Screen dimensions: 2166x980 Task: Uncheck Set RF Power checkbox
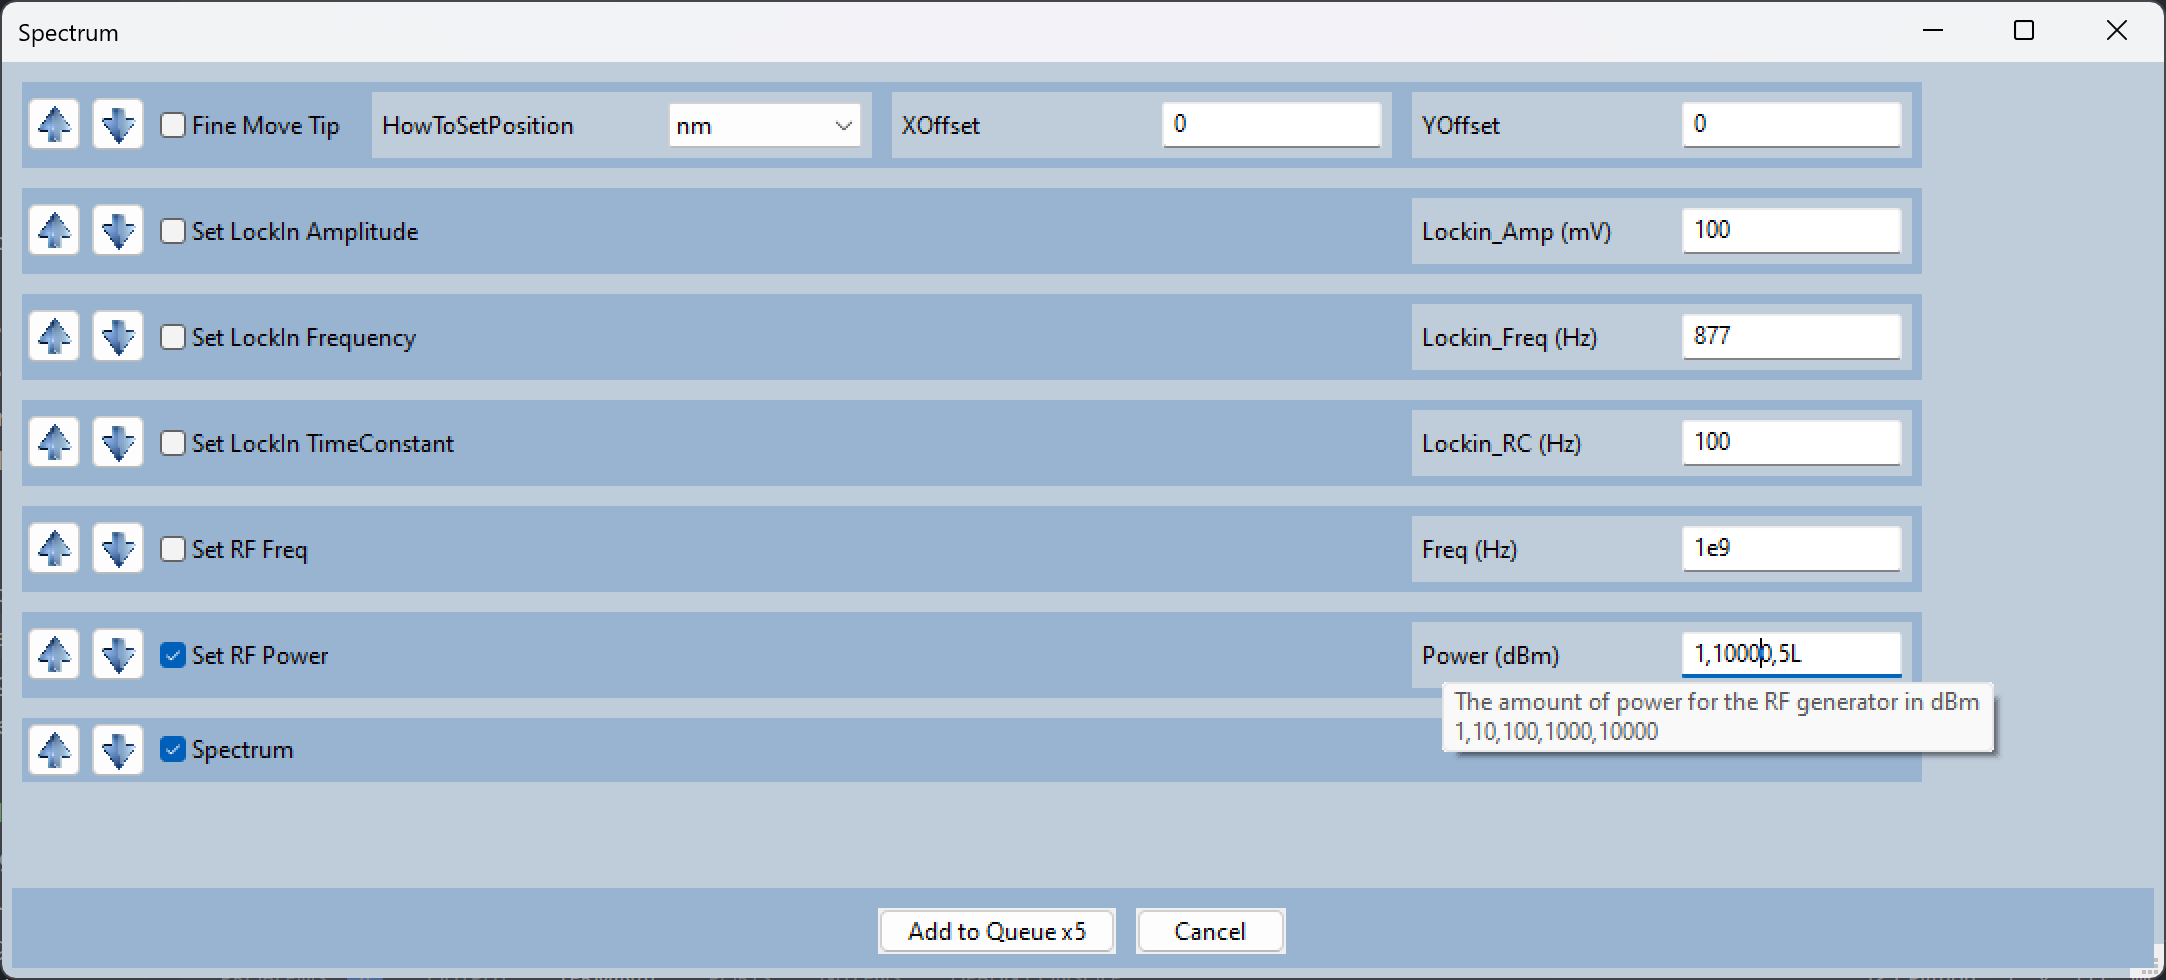[173, 655]
